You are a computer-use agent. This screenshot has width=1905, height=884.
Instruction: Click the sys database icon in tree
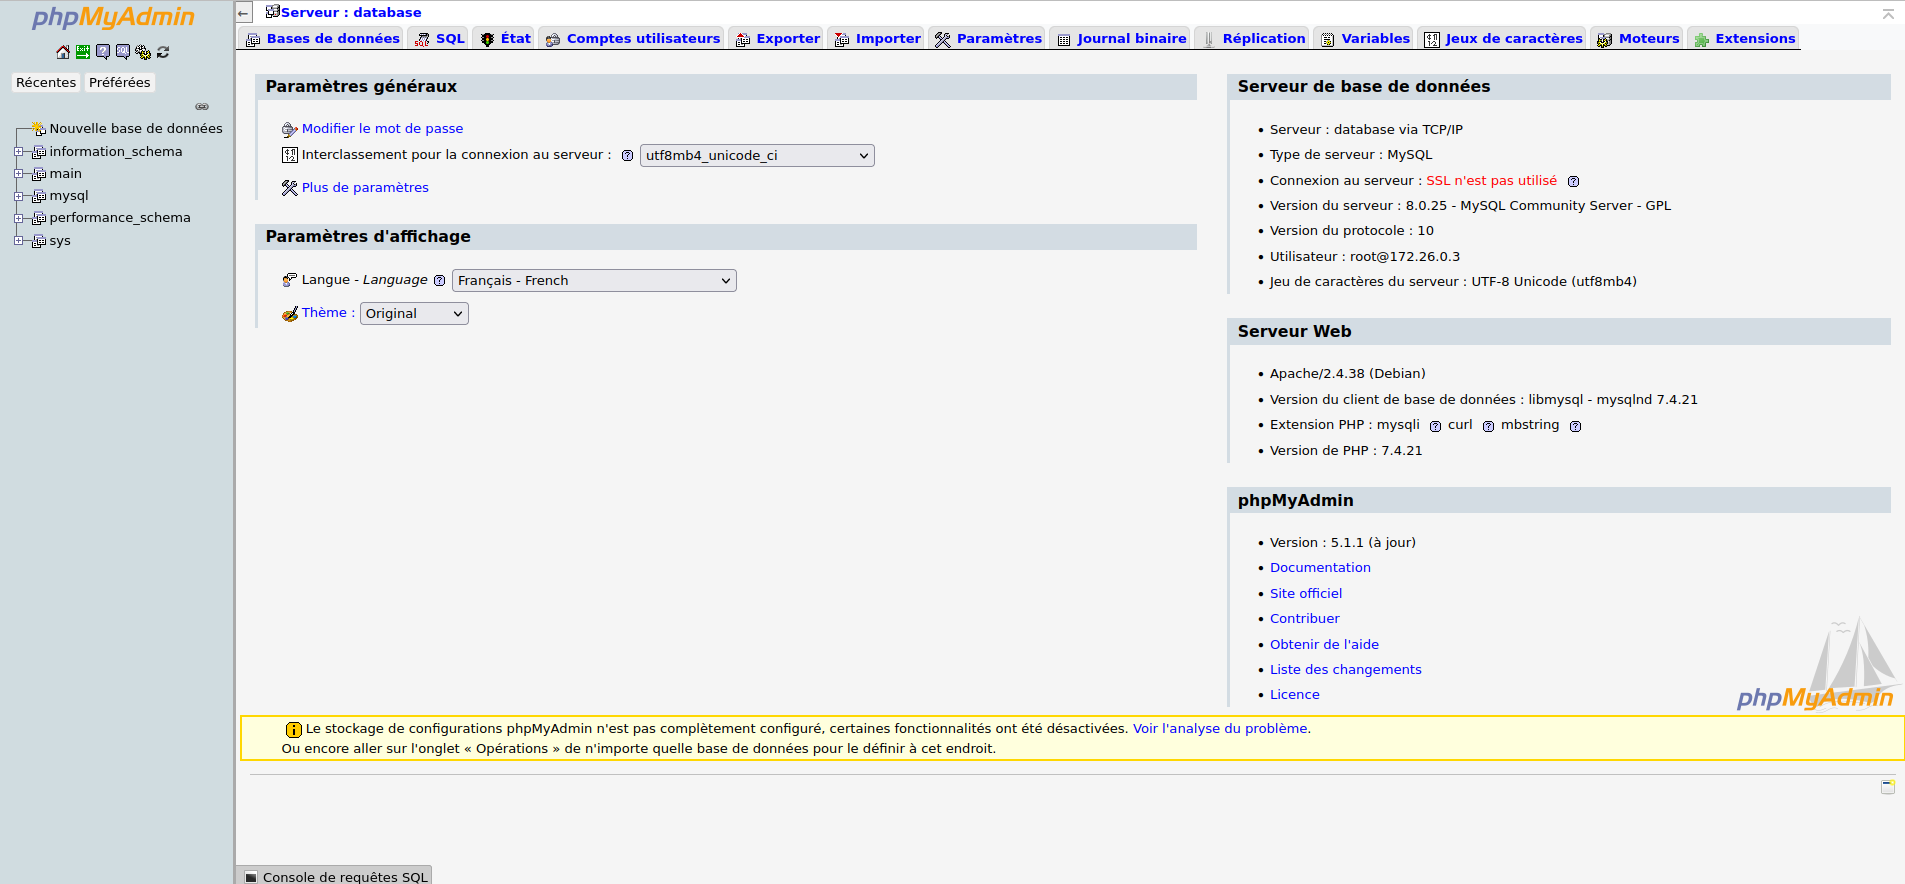pos(39,241)
